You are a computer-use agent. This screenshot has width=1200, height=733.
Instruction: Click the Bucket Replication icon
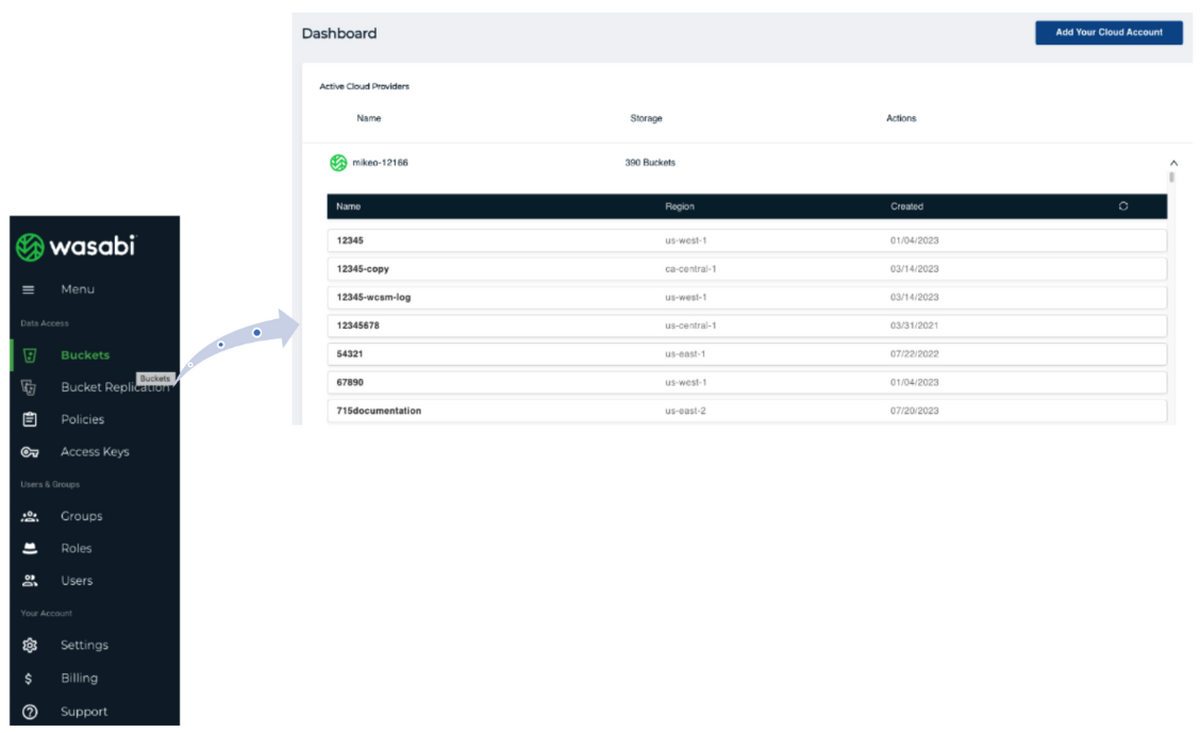point(29,388)
